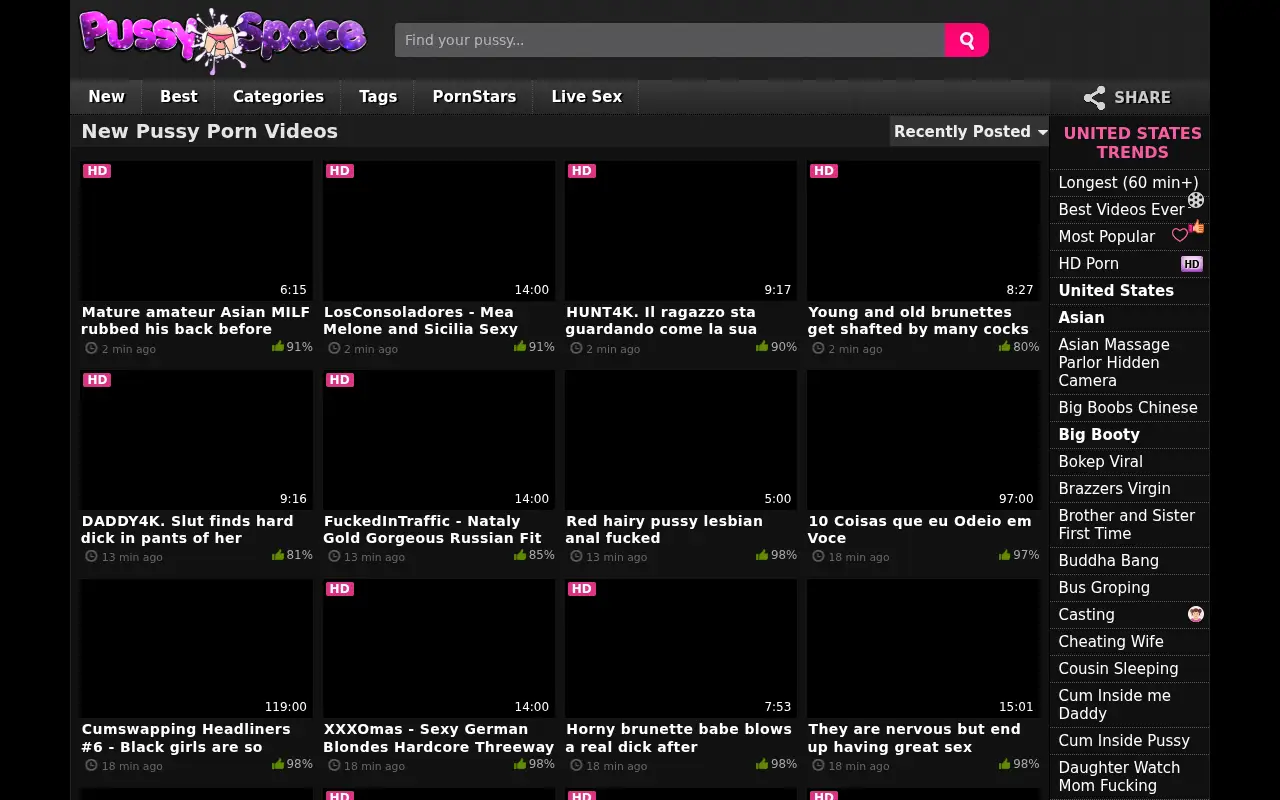Click the 'UNITED STATES TRENDS' heading
Image resolution: width=1280 pixels, height=800 pixels.
[x=1132, y=143]
